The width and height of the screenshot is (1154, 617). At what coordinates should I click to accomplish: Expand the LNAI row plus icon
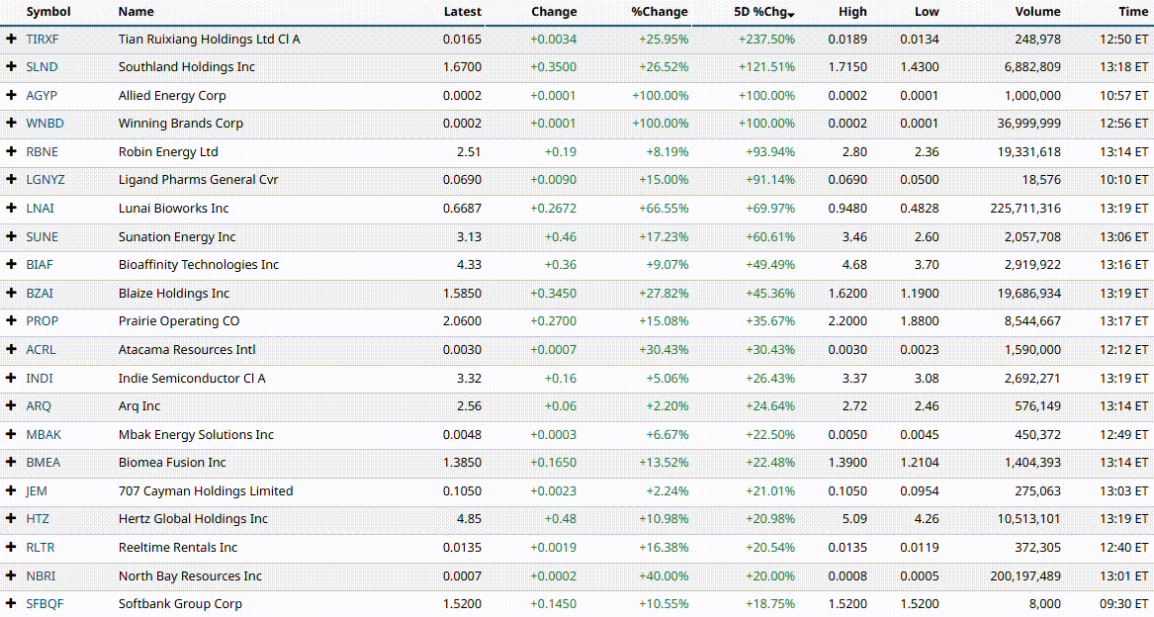(x=11, y=208)
